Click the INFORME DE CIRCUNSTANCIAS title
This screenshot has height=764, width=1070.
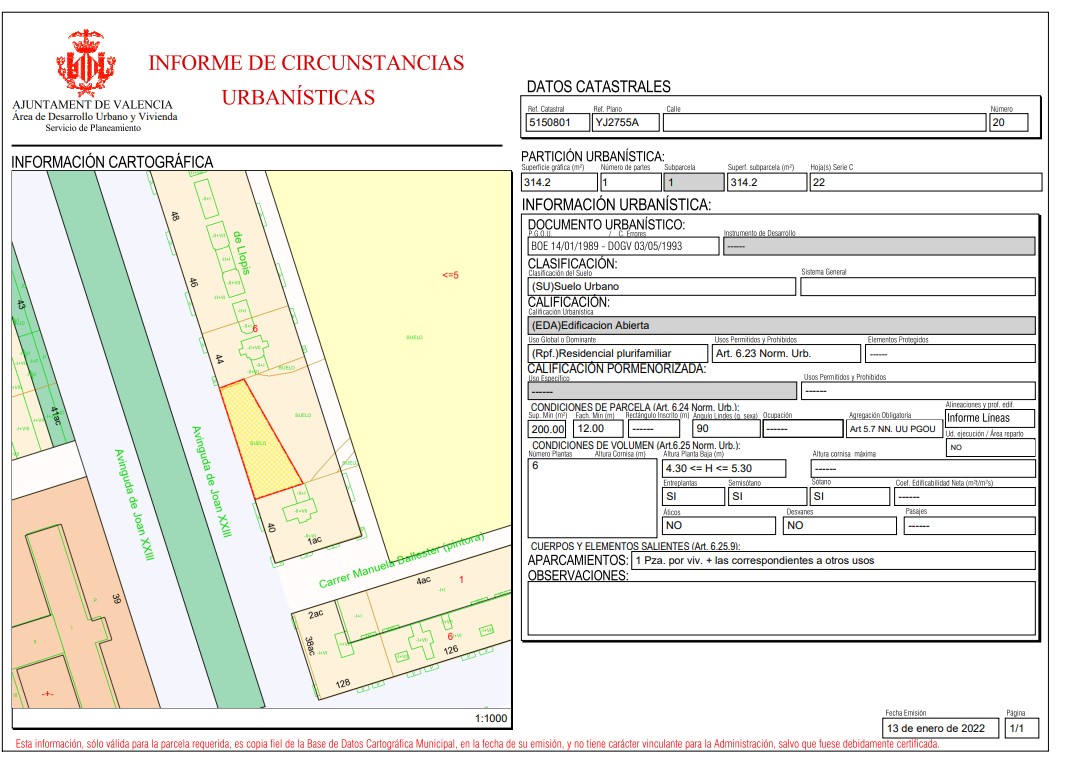[306, 63]
